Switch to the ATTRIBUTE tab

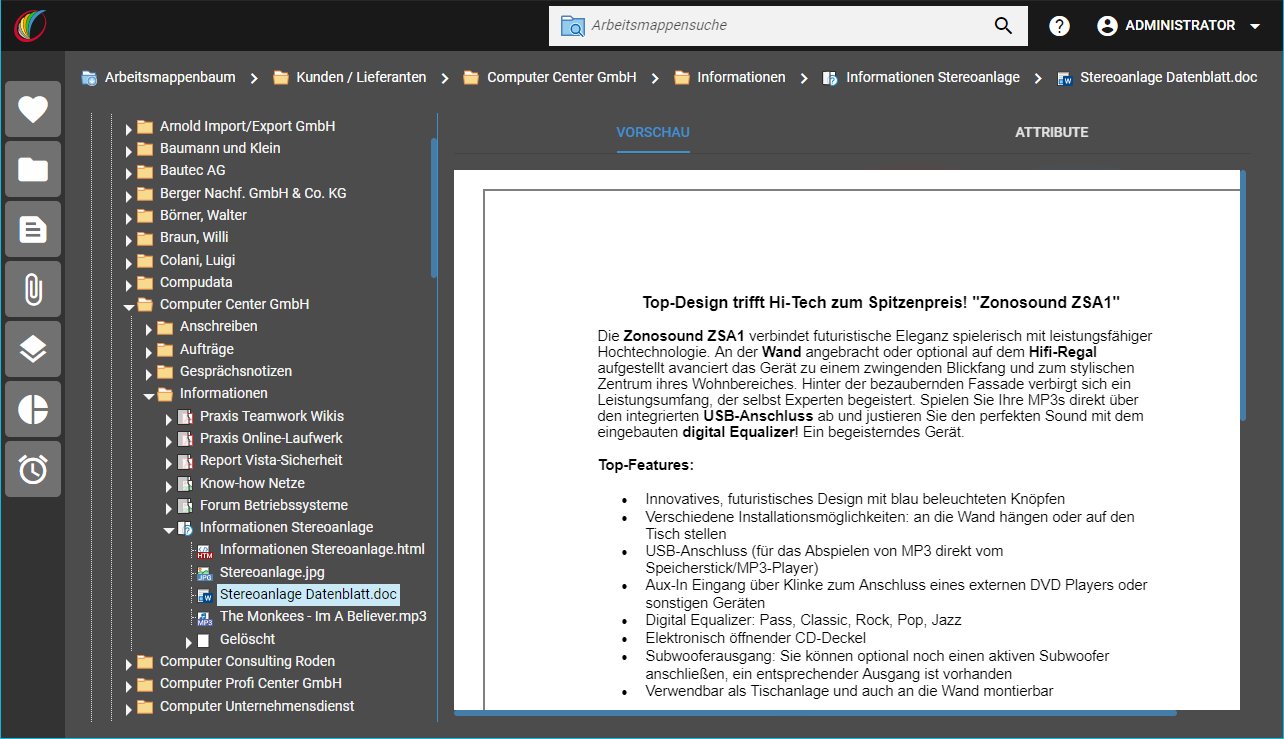coord(1051,132)
